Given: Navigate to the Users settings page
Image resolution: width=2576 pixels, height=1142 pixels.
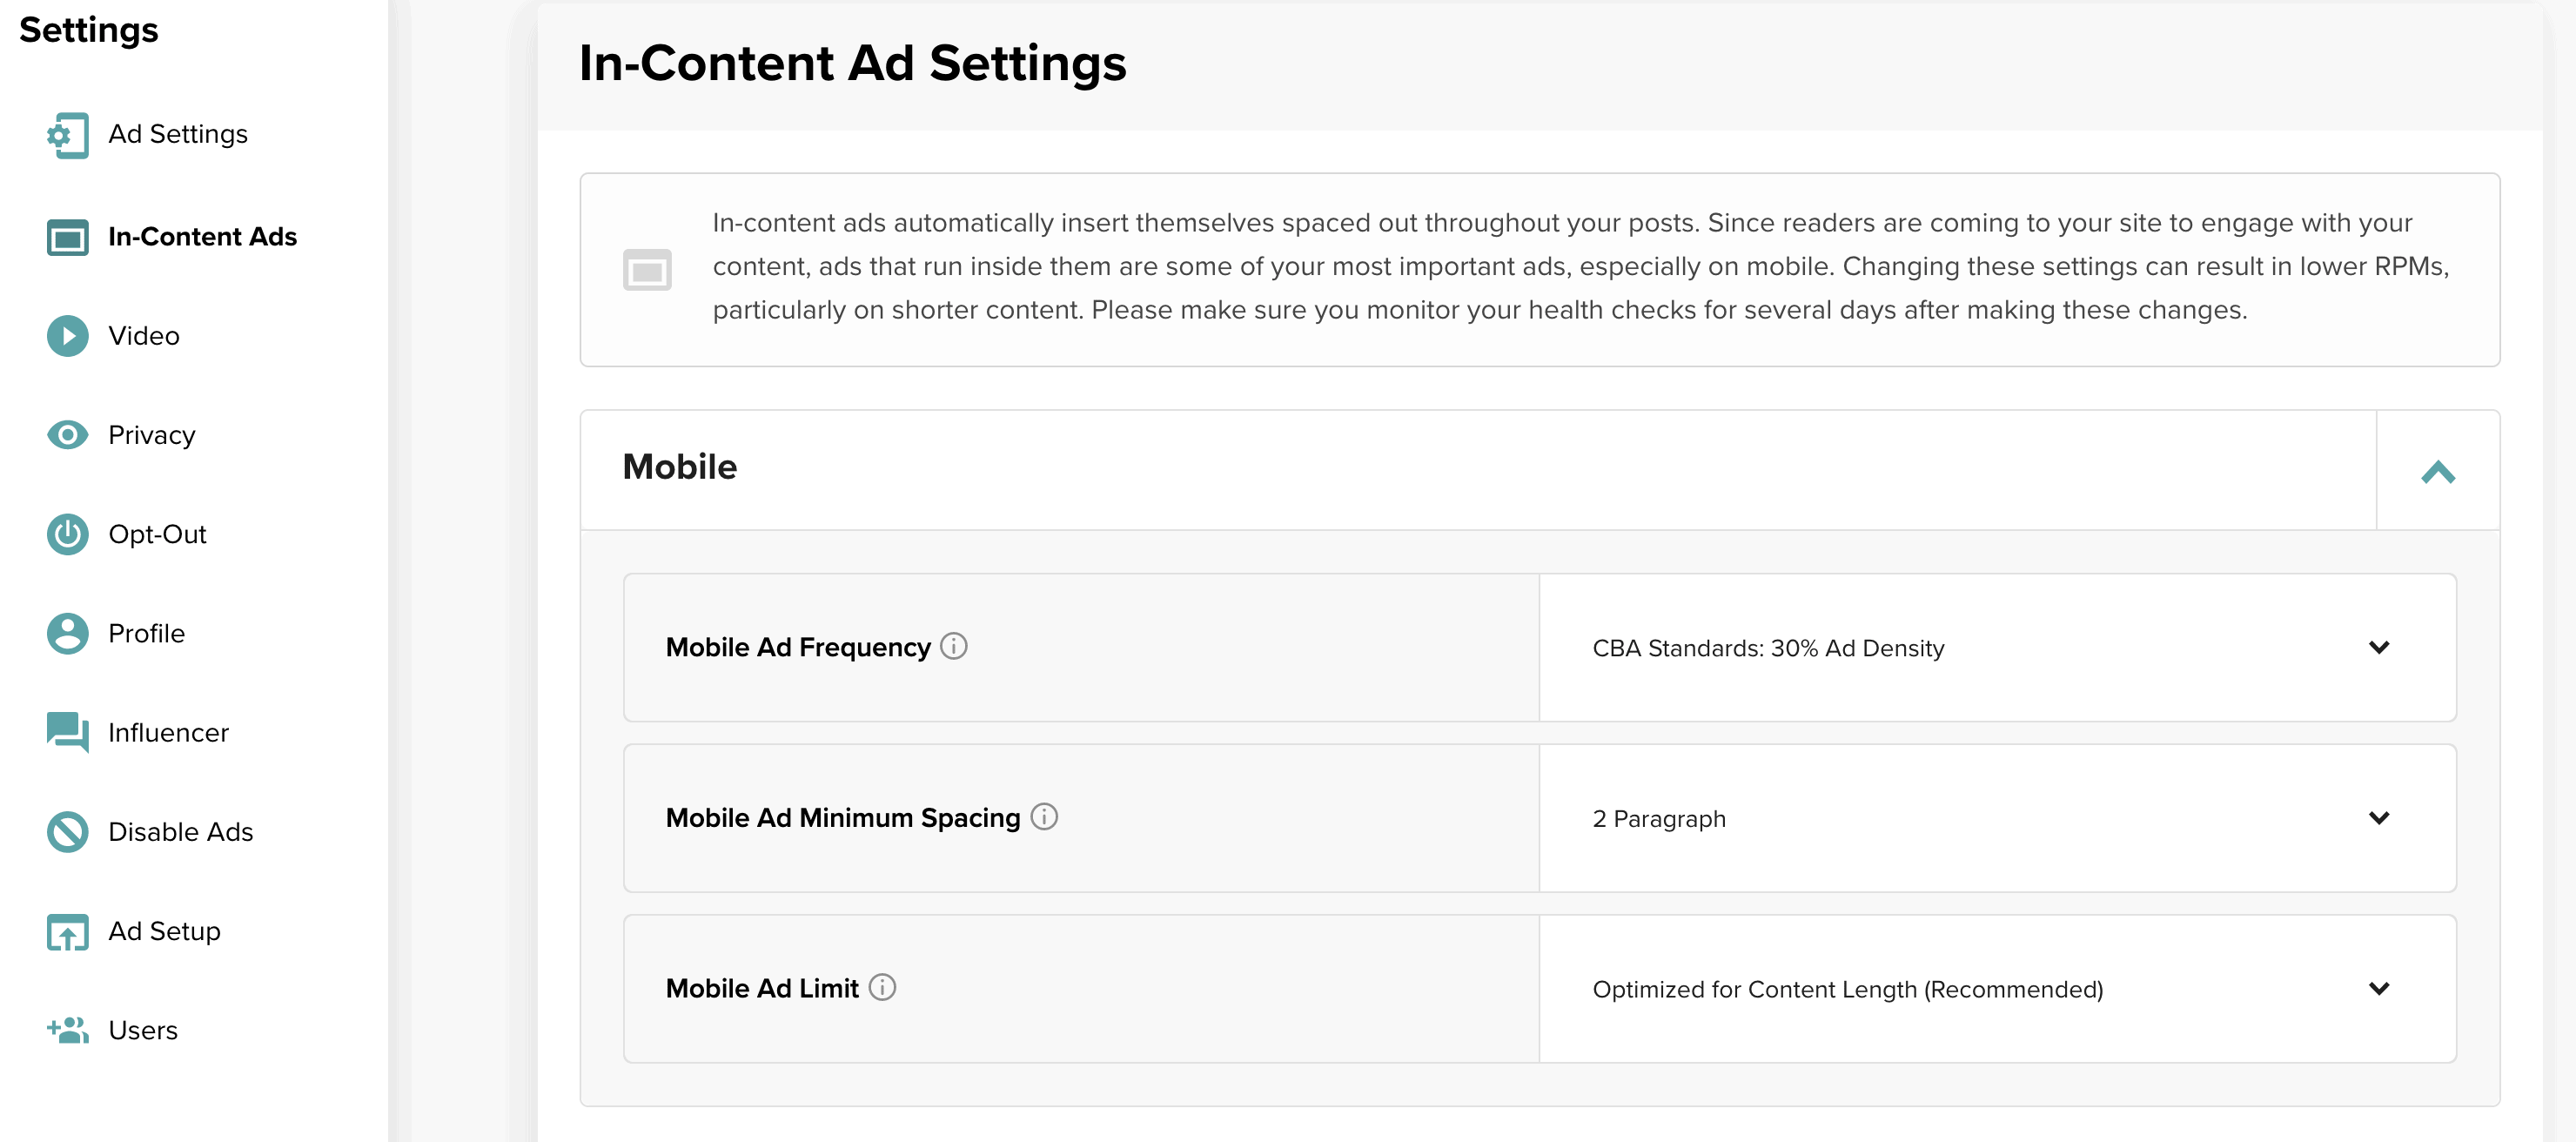Looking at the screenshot, I should (x=143, y=1030).
